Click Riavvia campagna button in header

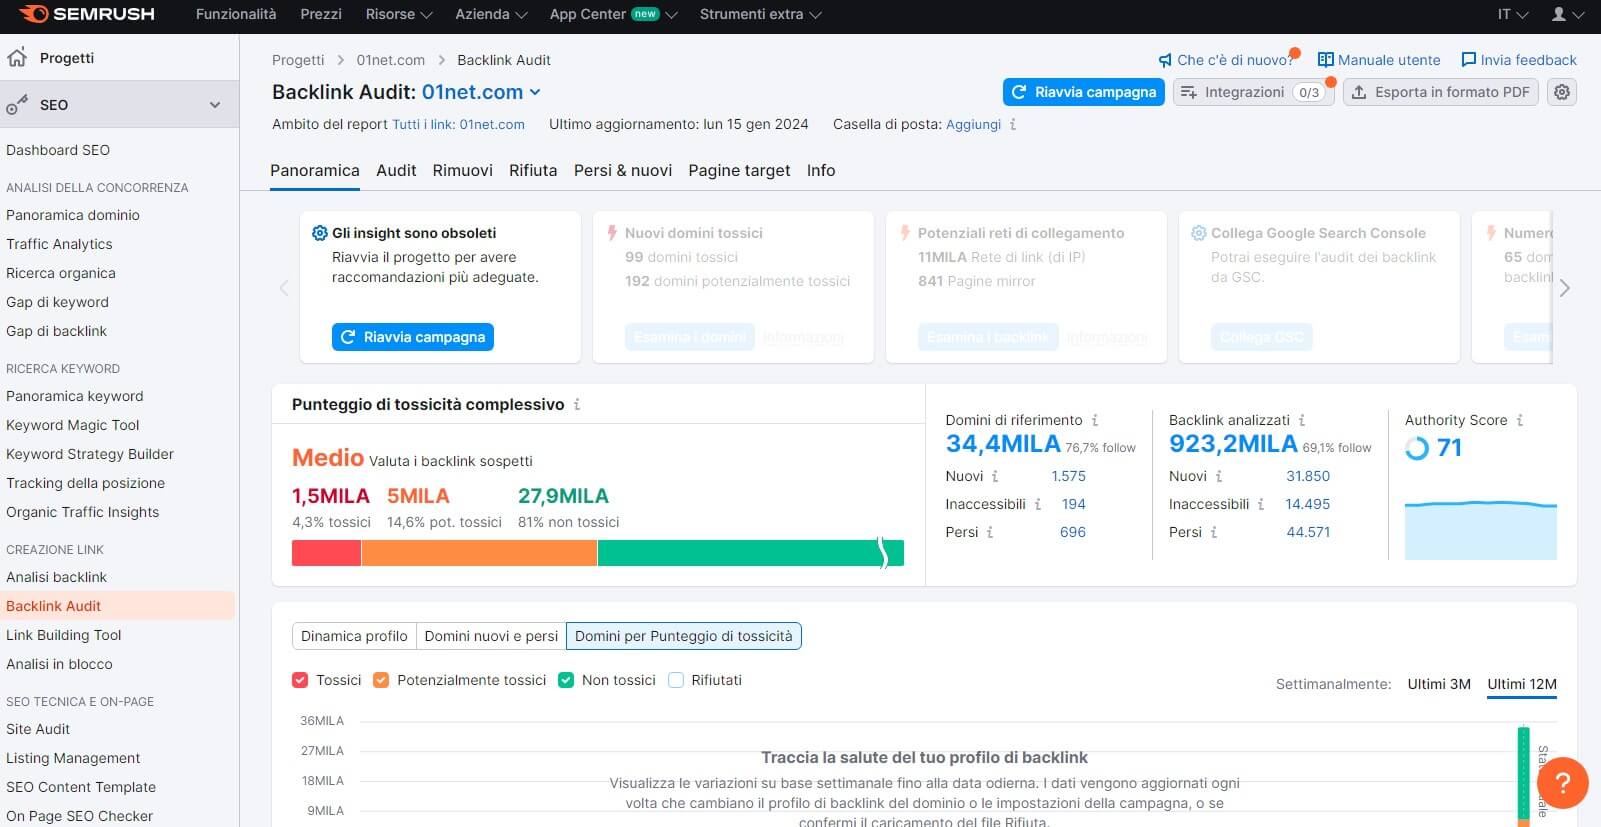[1084, 92]
